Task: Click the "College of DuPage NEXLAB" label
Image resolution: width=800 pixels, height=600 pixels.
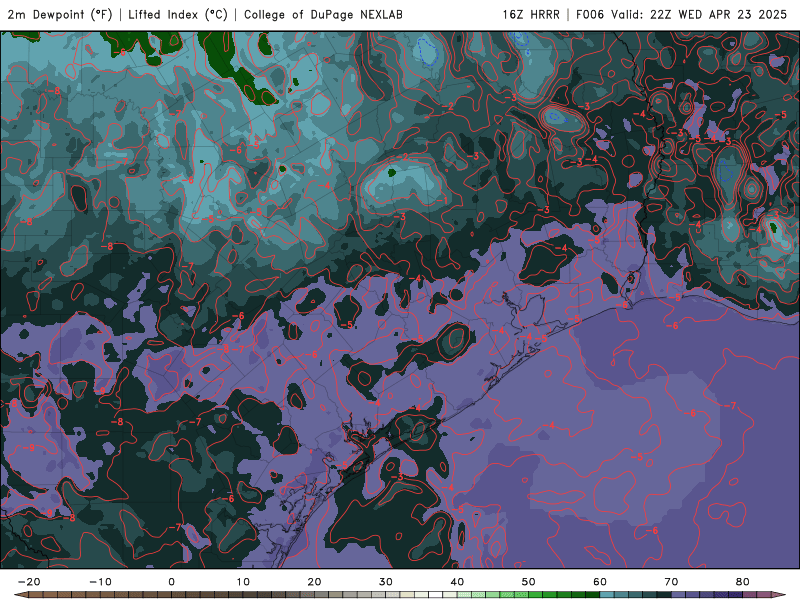Action: tap(323, 14)
